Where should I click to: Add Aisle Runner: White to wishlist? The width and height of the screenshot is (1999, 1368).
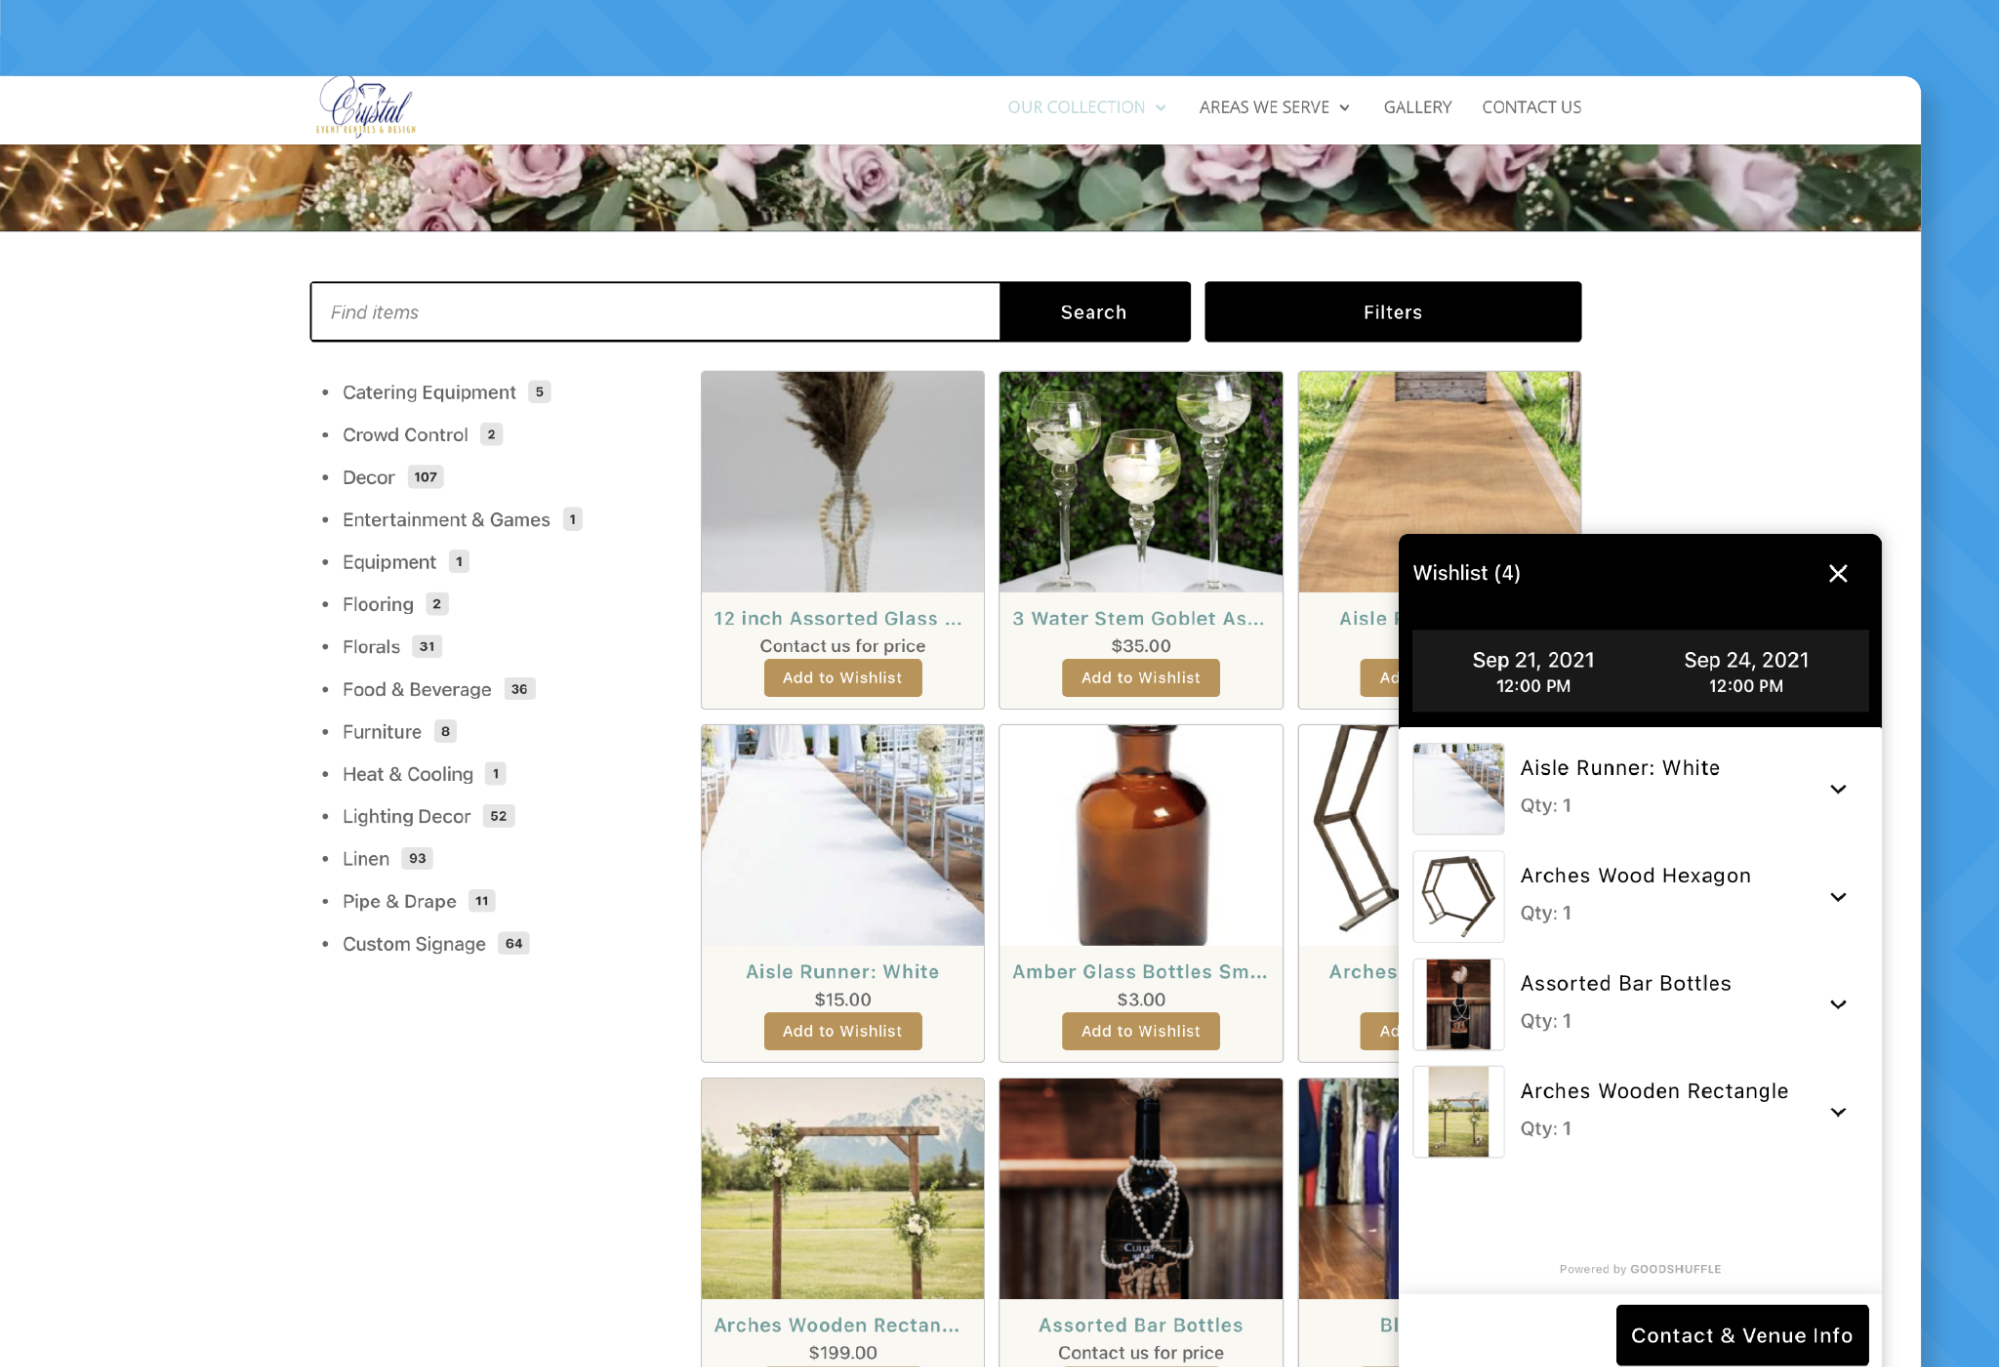pyautogui.click(x=842, y=1031)
